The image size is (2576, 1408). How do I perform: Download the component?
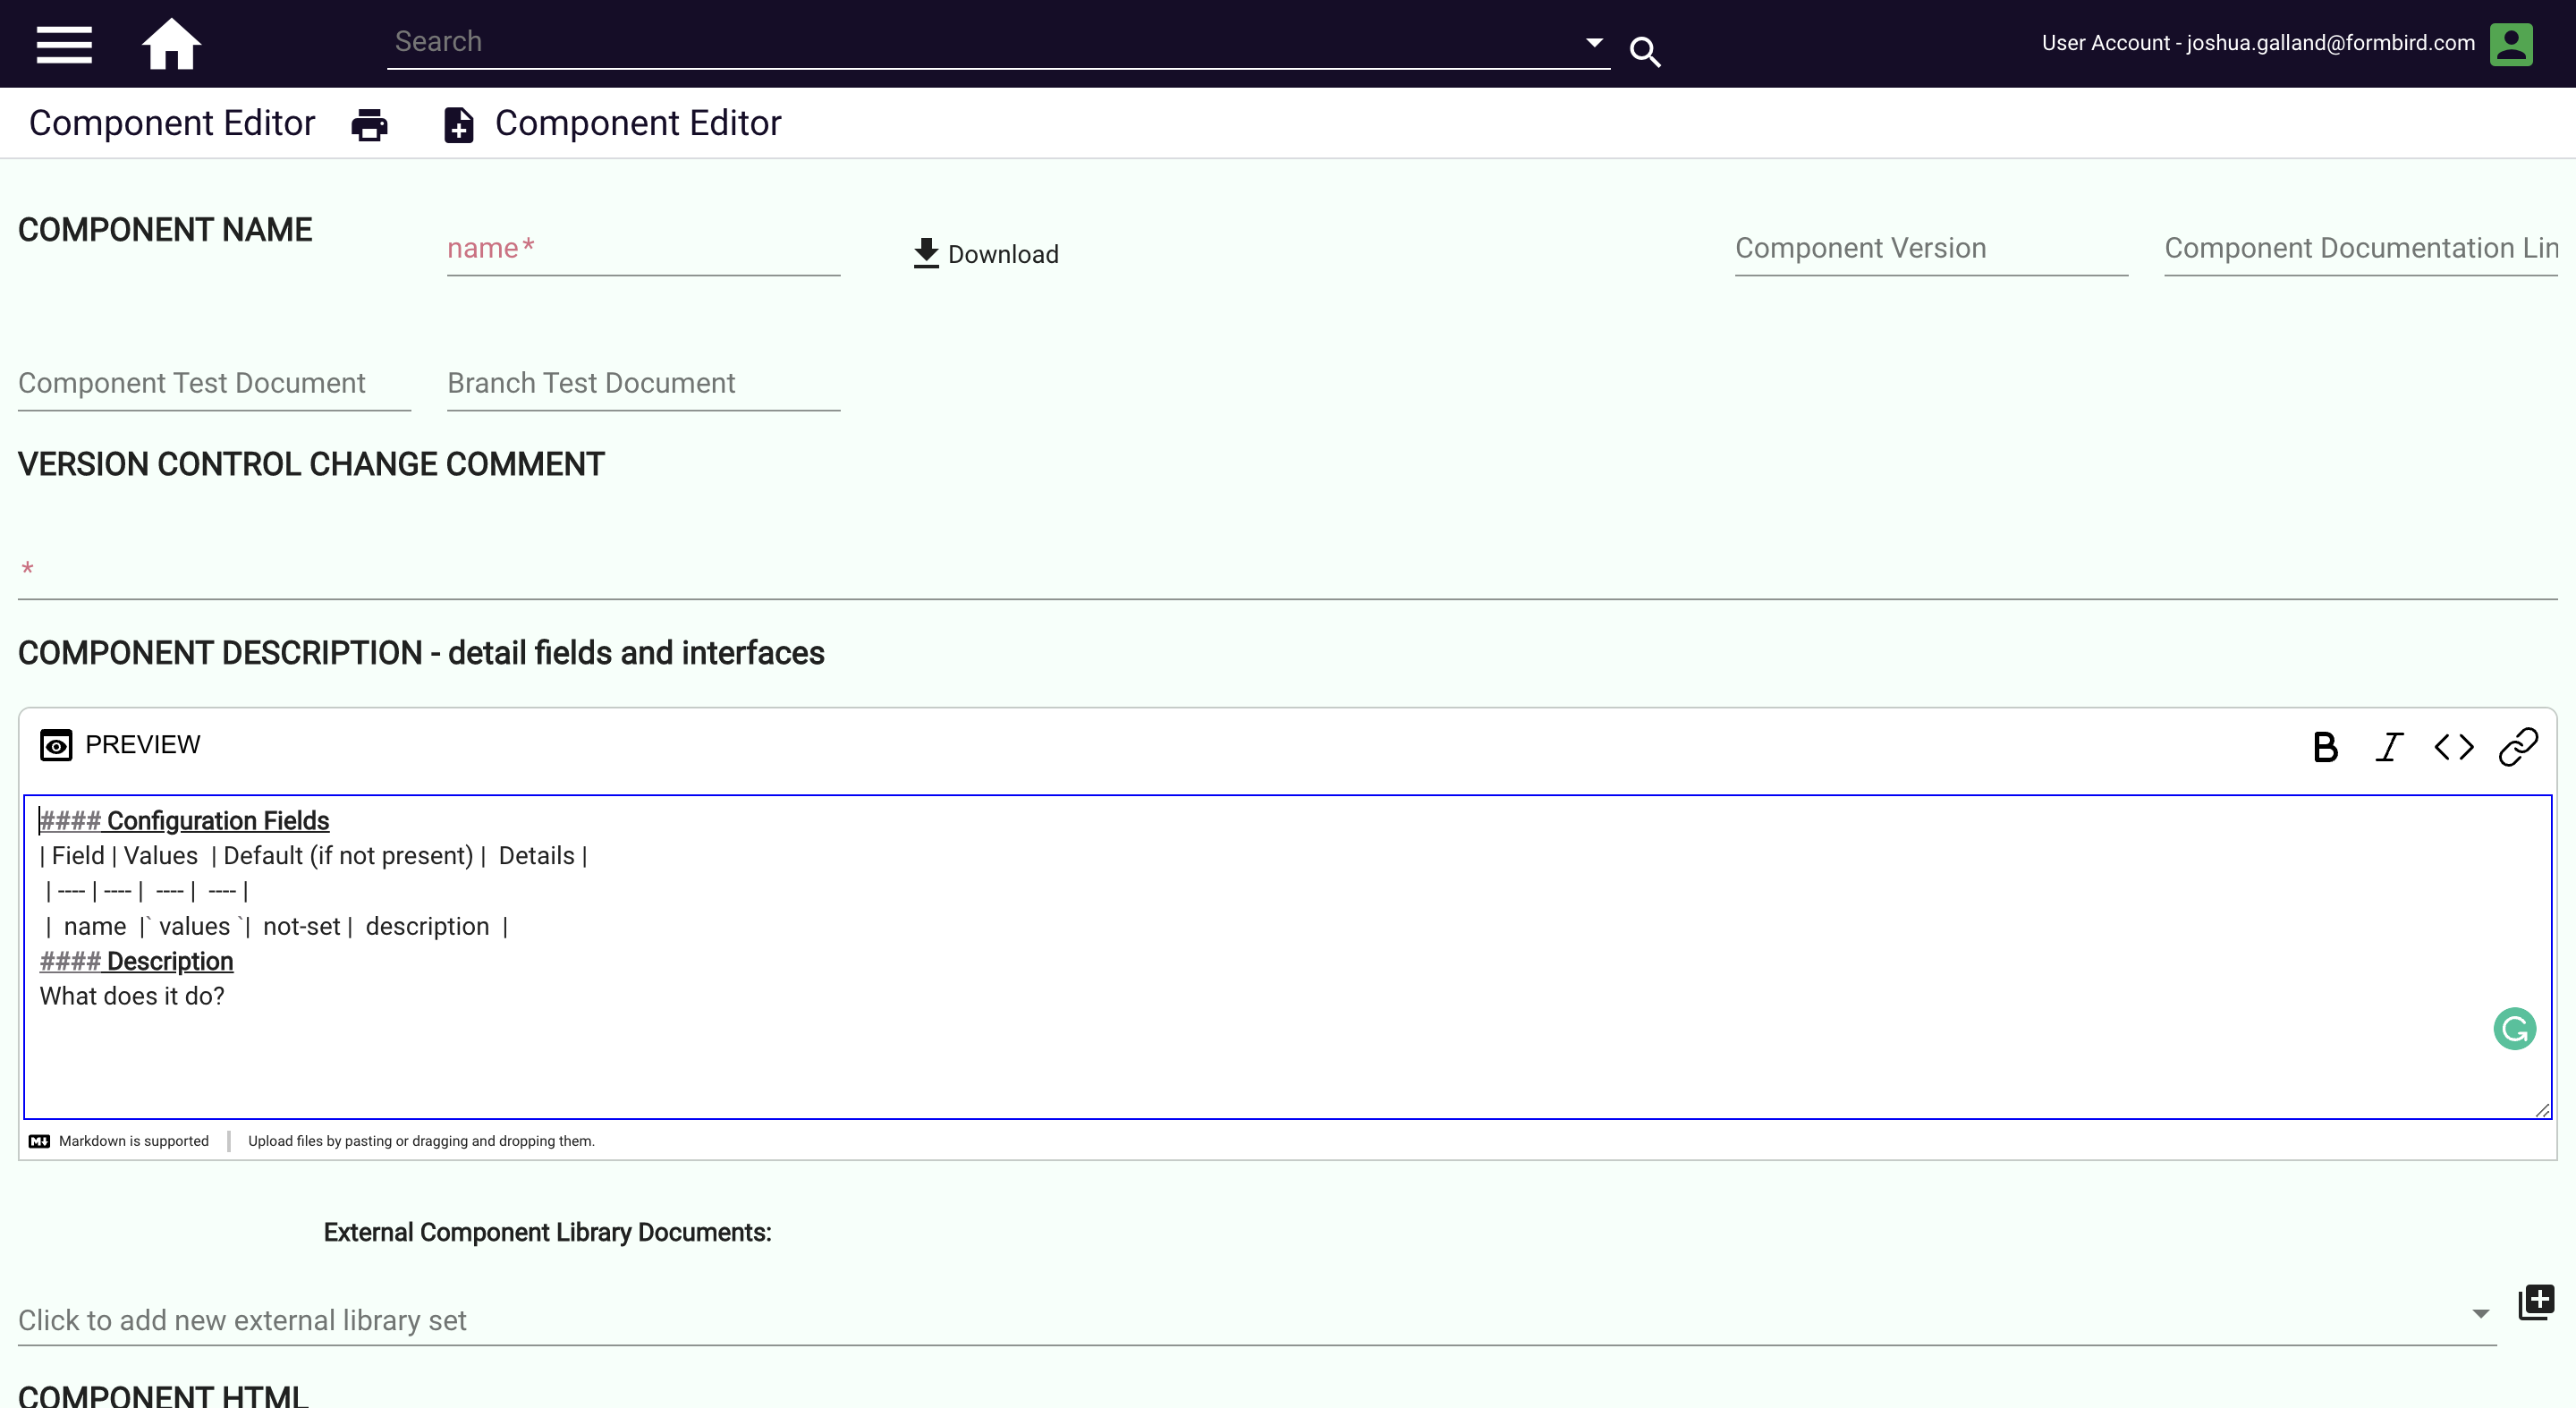pyautogui.click(x=986, y=254)
